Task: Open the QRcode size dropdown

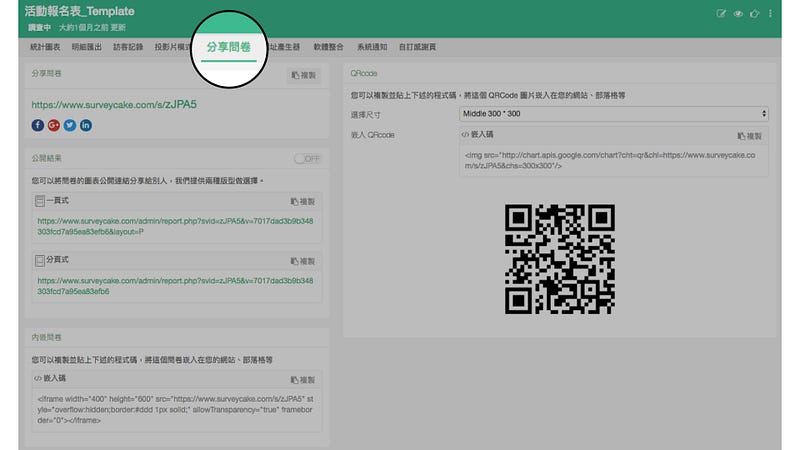Action: pos(613,114)
